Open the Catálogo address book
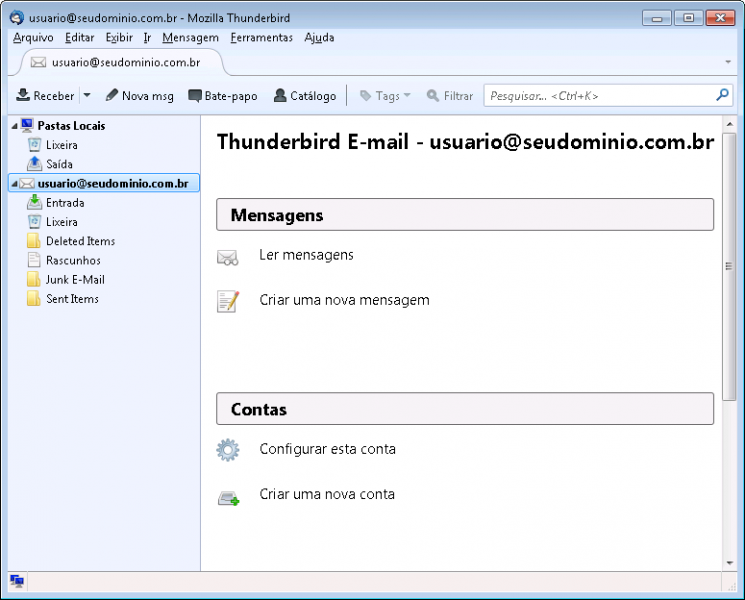The width and height of the screenshot is (745, 600). pyautogui.click(x=305, y=96)
